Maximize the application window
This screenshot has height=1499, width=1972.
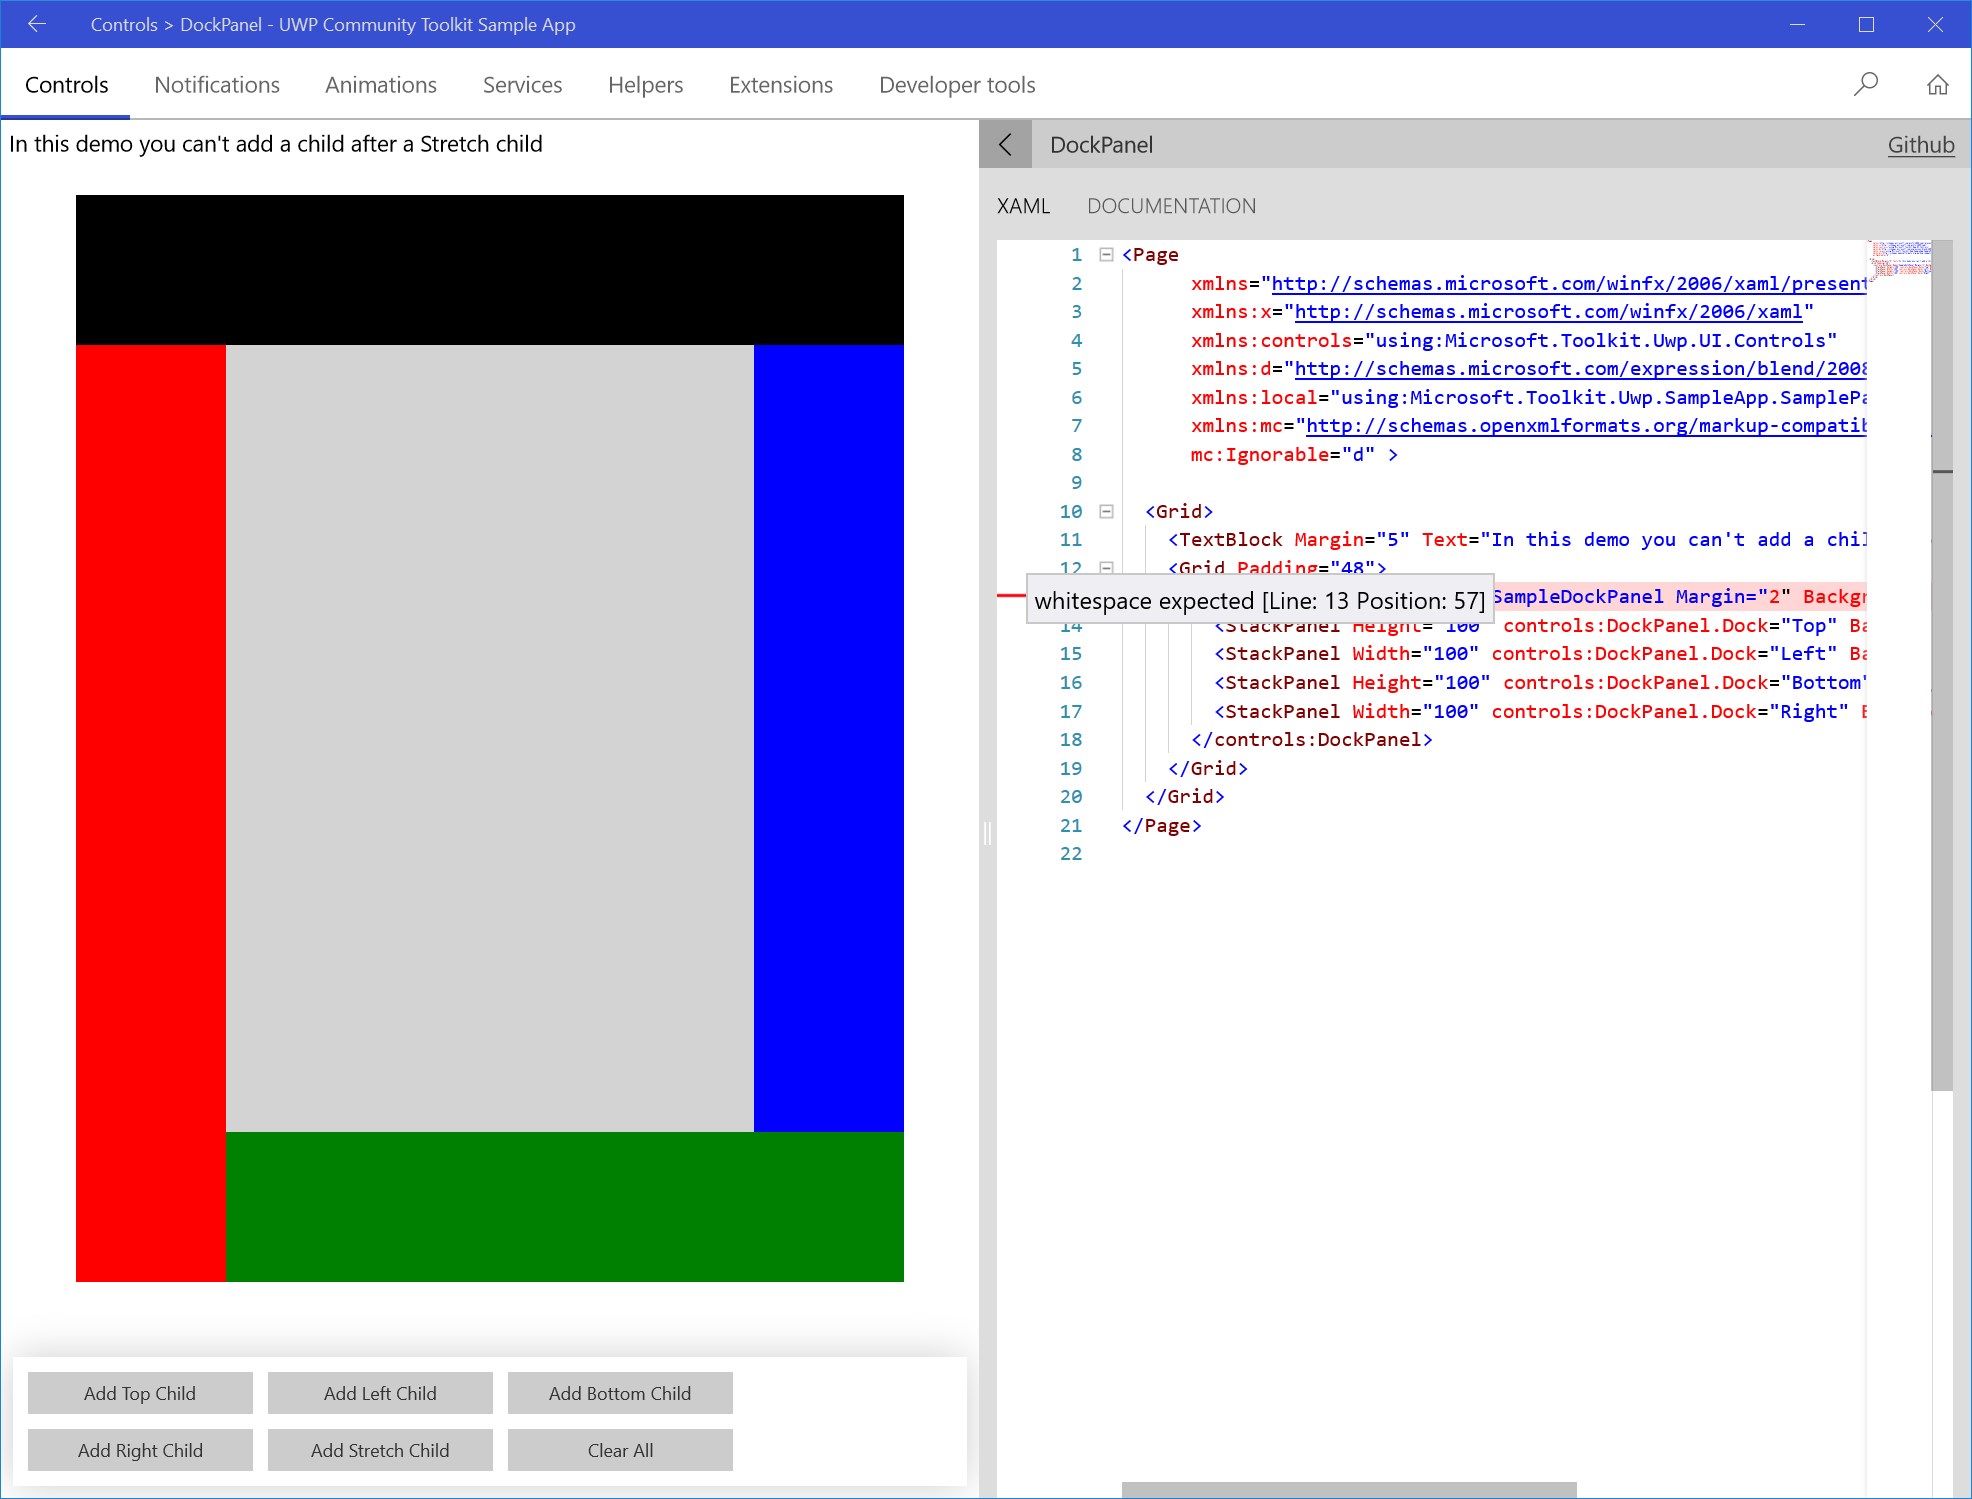1866,24
